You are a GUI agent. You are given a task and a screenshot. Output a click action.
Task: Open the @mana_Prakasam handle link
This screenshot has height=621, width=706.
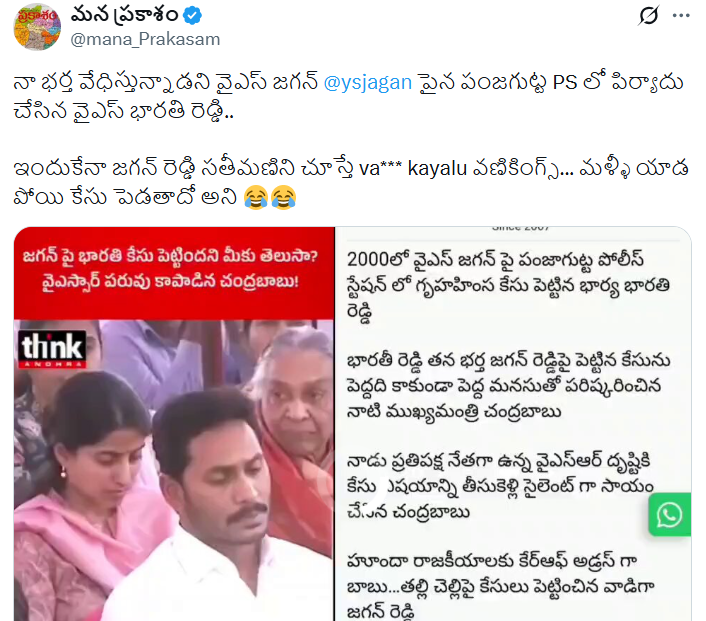(145, 39)
